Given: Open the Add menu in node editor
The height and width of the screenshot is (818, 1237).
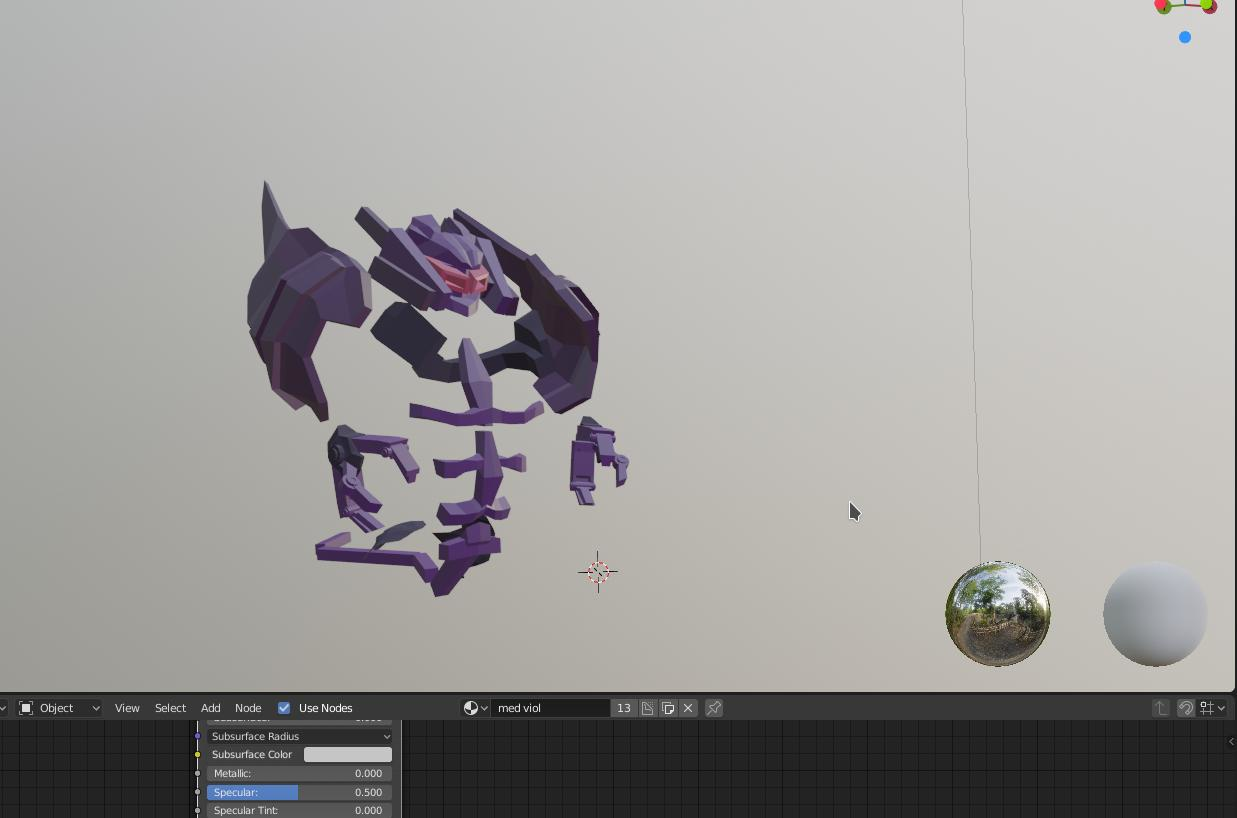Looking at the screenshot, I should click(210, 708).
